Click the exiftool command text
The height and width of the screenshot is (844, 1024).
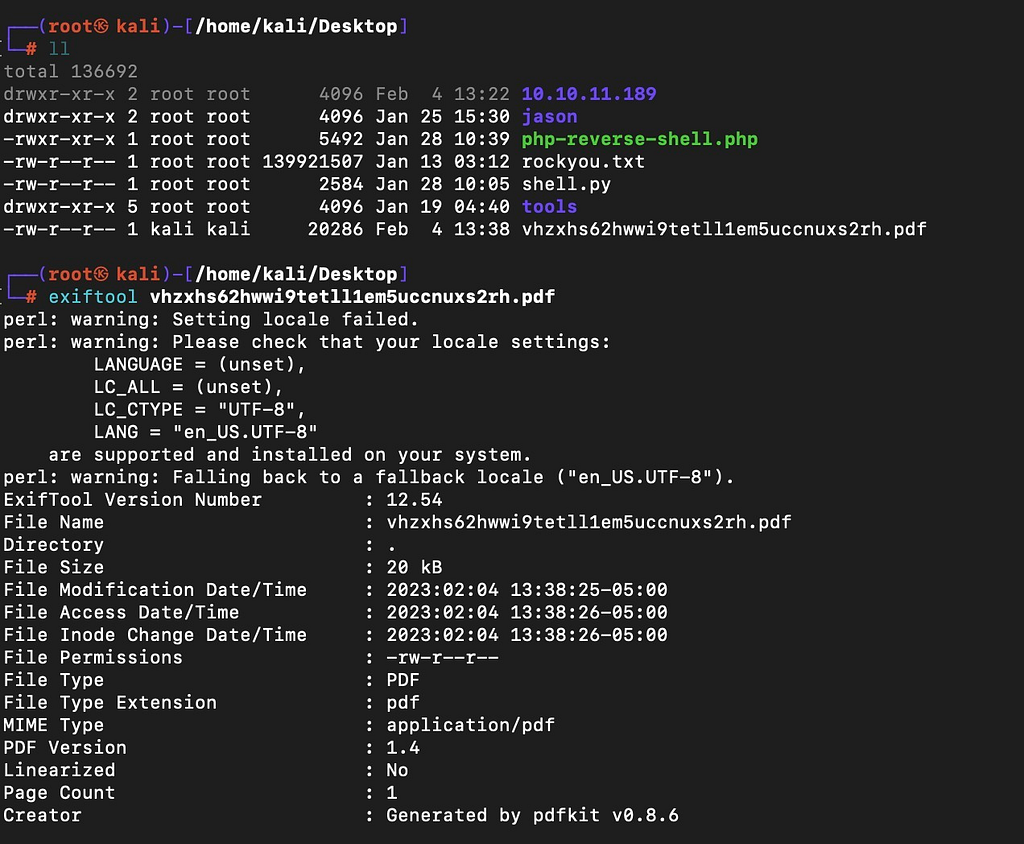93,297
